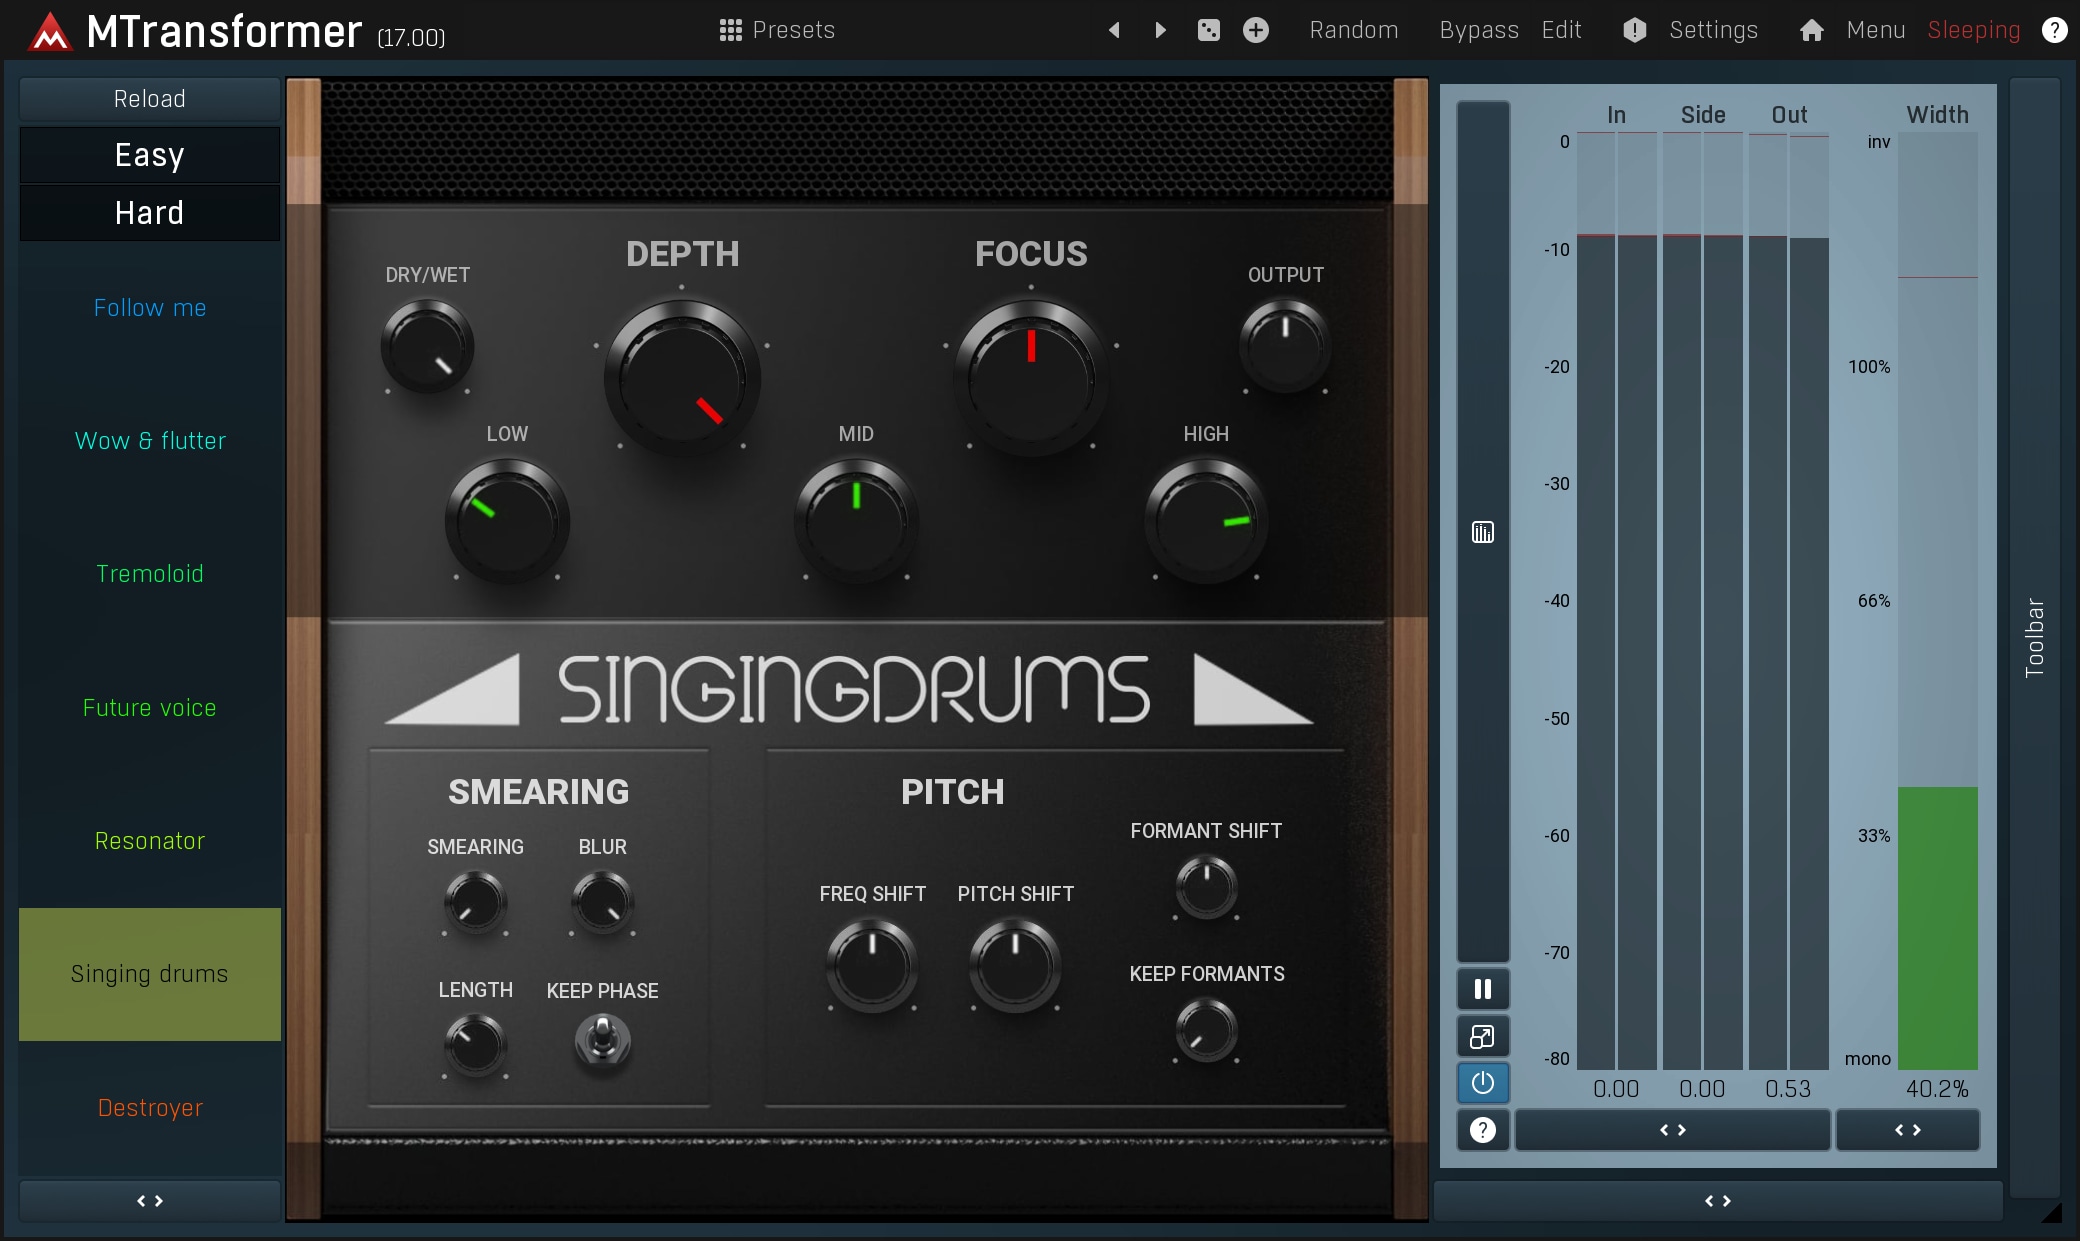Click the plus add preset icon
2080x1241 pixels.
(x=1256, y=30)
